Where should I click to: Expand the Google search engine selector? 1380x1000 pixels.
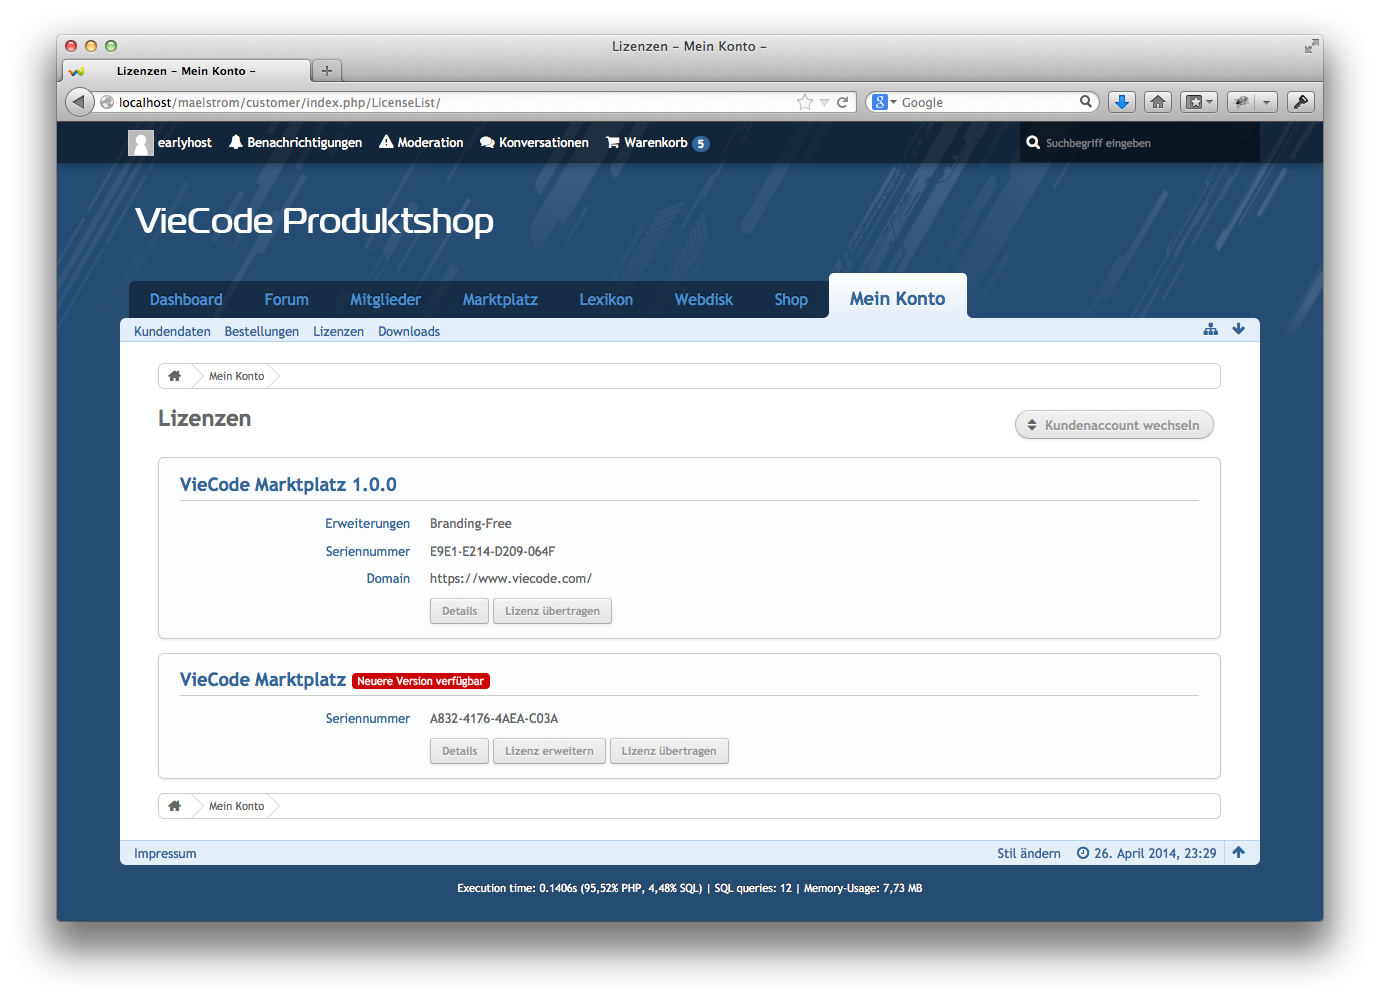883,102
